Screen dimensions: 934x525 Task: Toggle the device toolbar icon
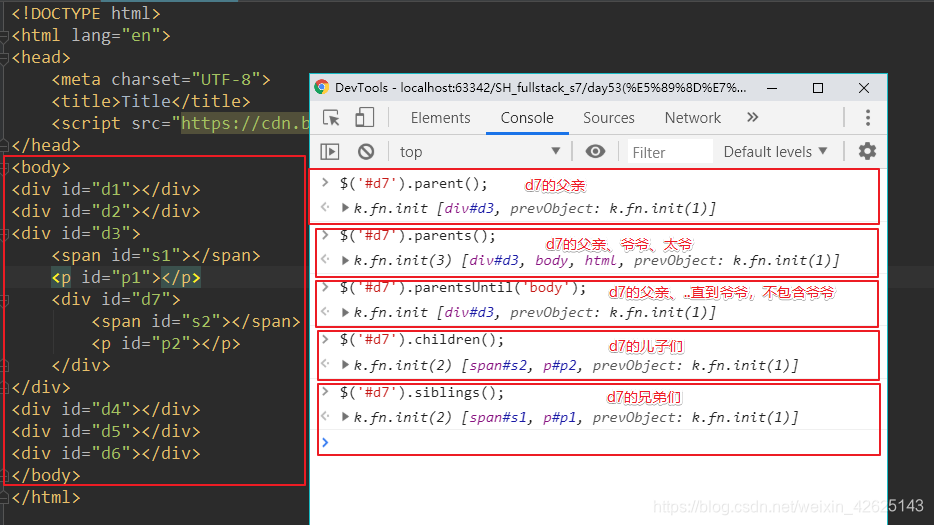pyautogui.click(x=364, y=117)
